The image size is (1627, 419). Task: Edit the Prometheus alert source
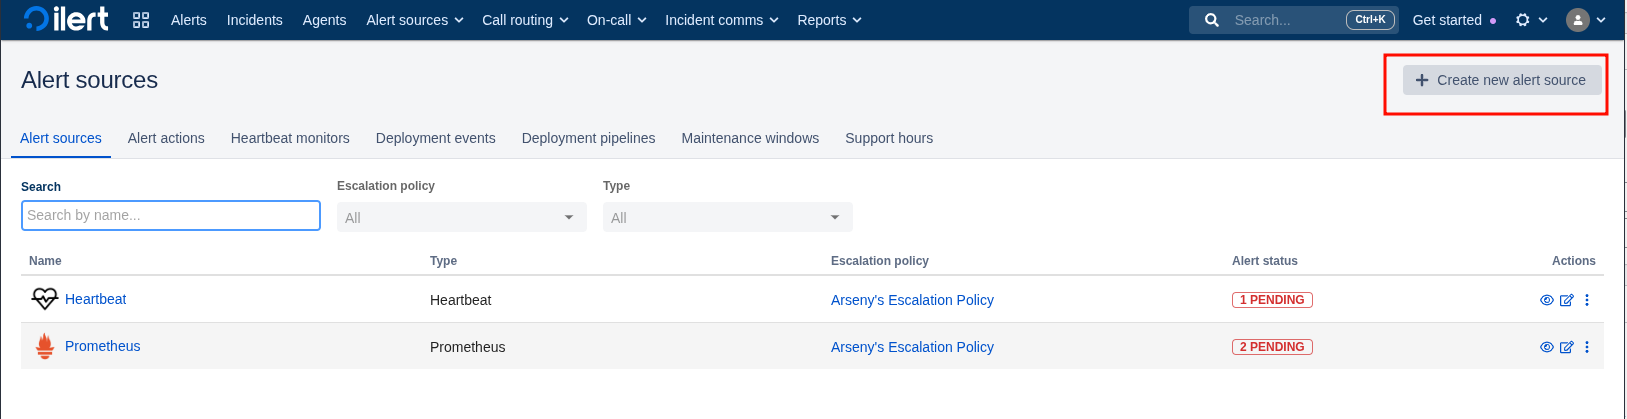coord(1566,347)
